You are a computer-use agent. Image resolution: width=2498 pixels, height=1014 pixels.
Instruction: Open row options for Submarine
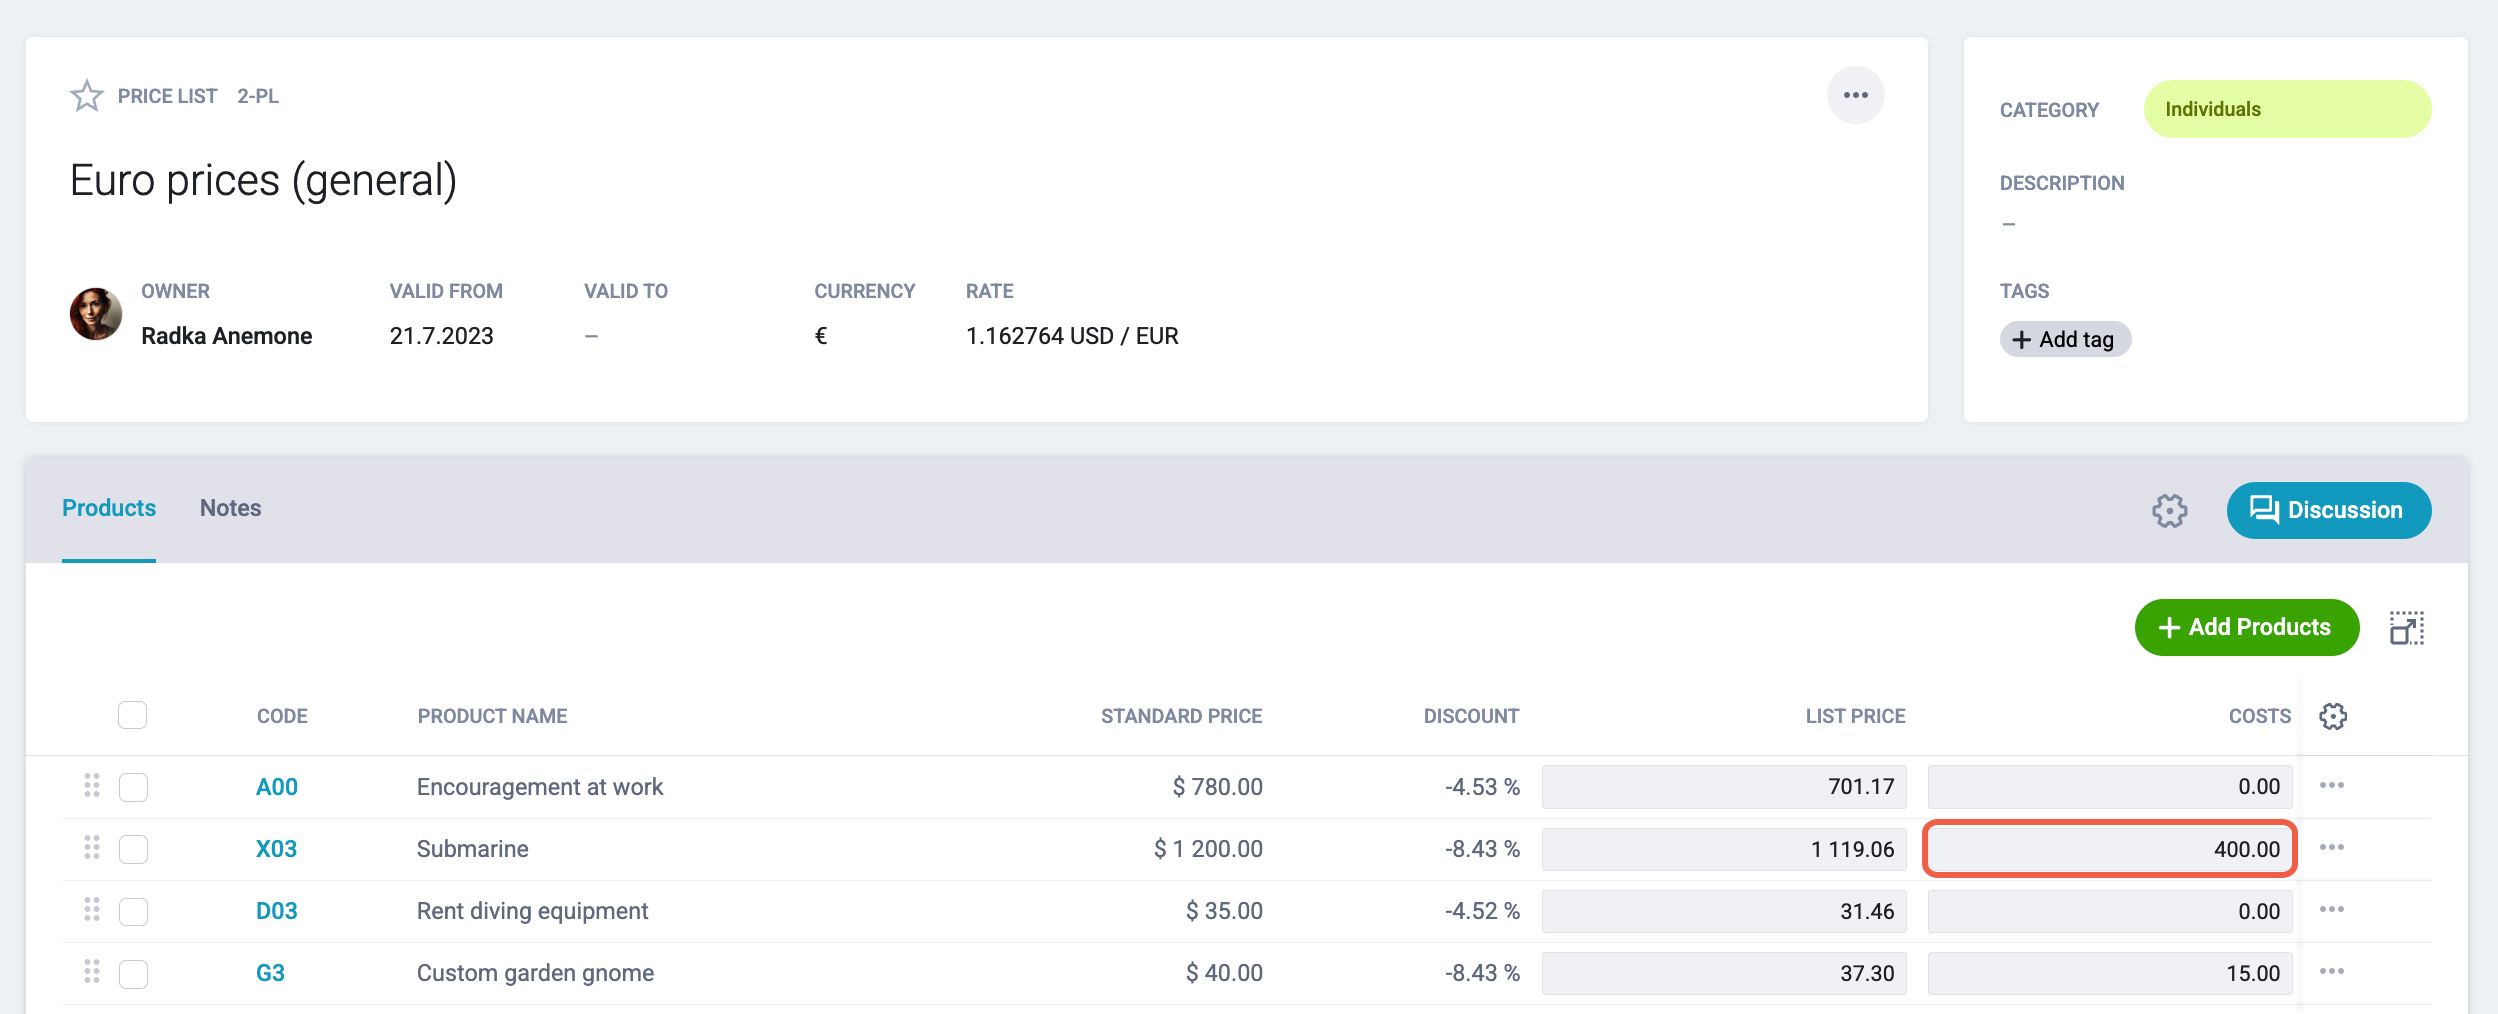[x=2332, y=848]
